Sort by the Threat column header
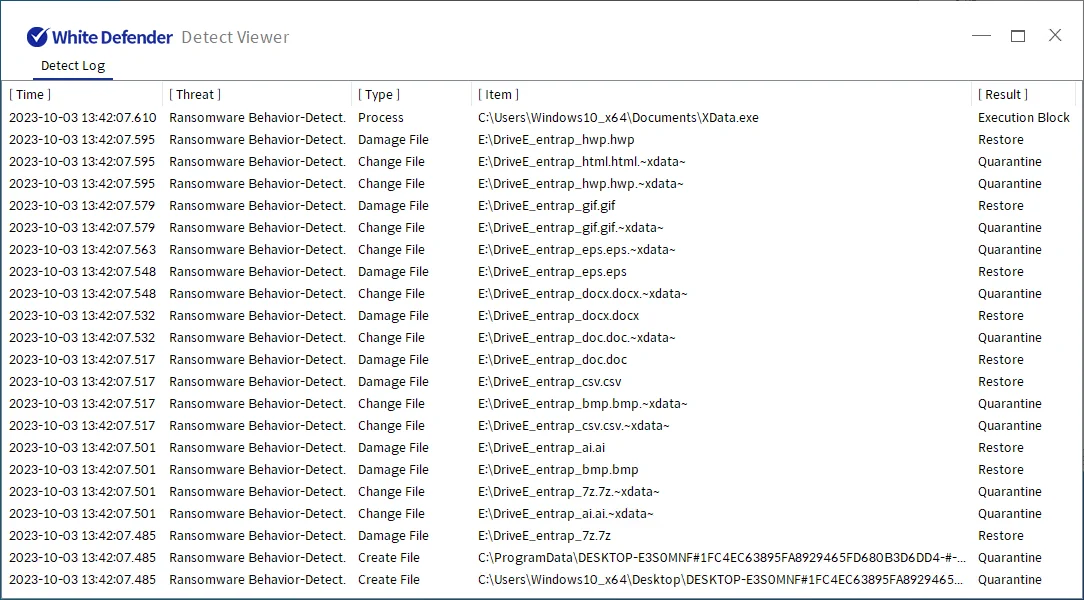The image size is (1084, 600). coord(195,95)
